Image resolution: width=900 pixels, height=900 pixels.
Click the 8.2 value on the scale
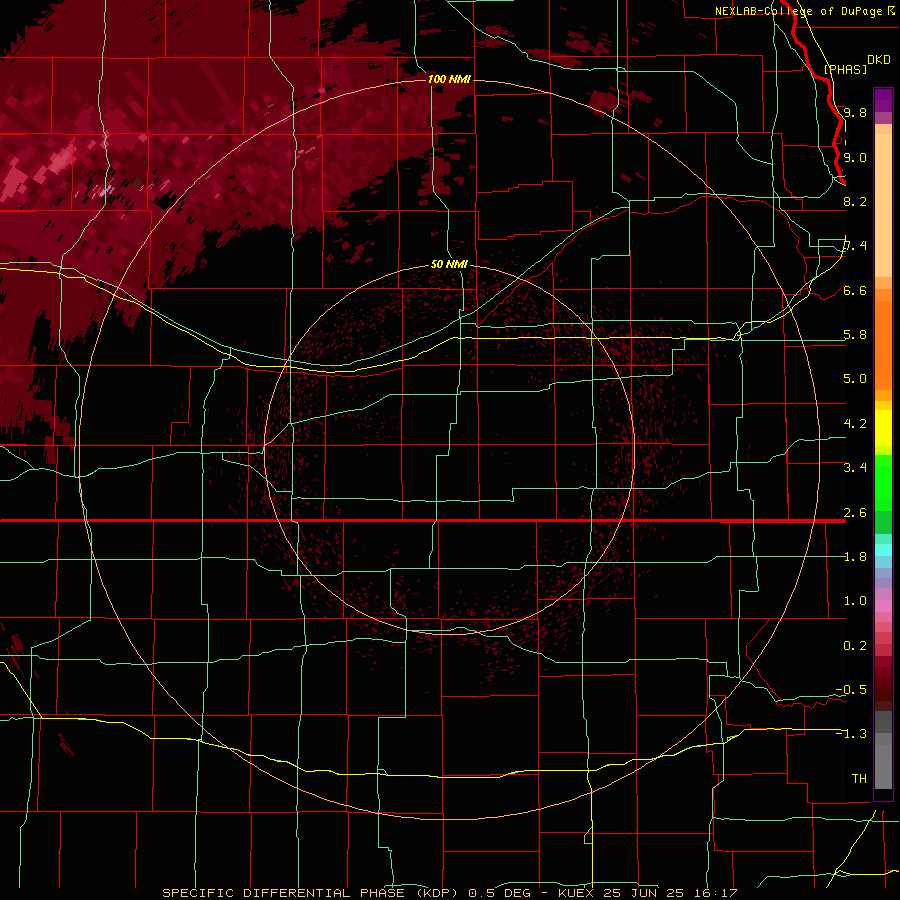click(855, 201)
